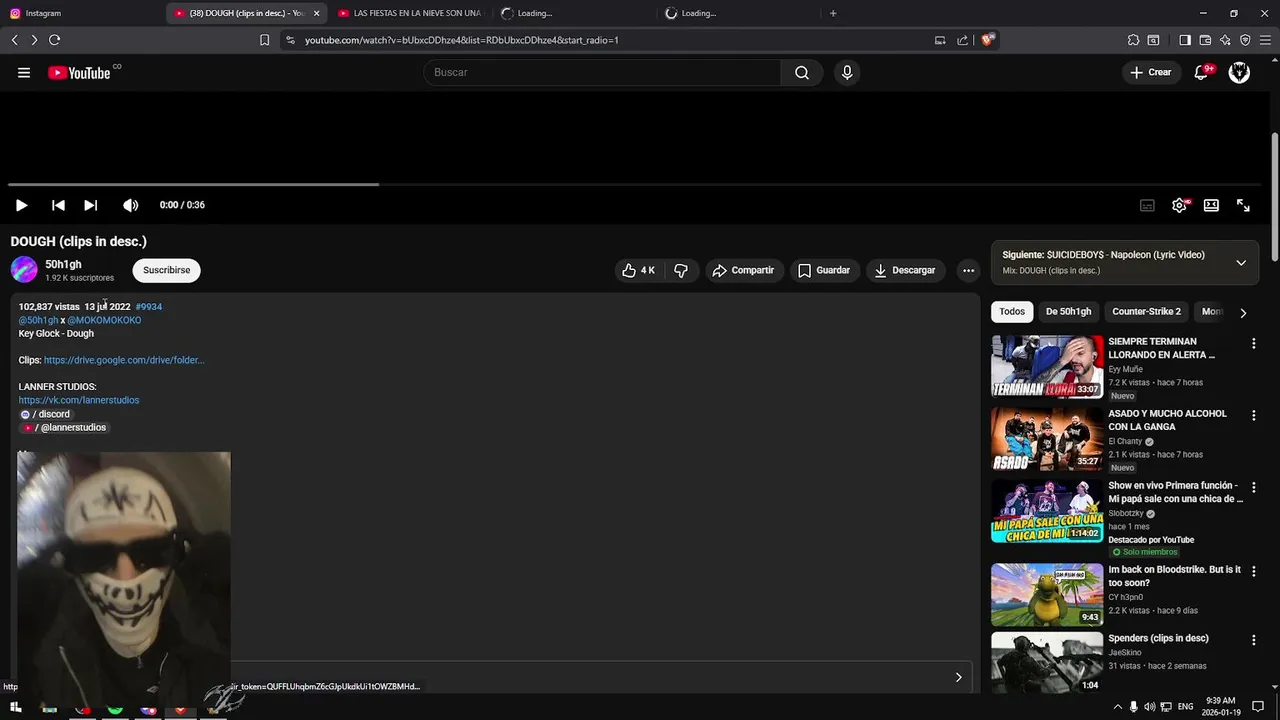This screenshot has width=1280, height=720.
Task: Show more filter chips arrow
Action: click(x=1243, y=312)
